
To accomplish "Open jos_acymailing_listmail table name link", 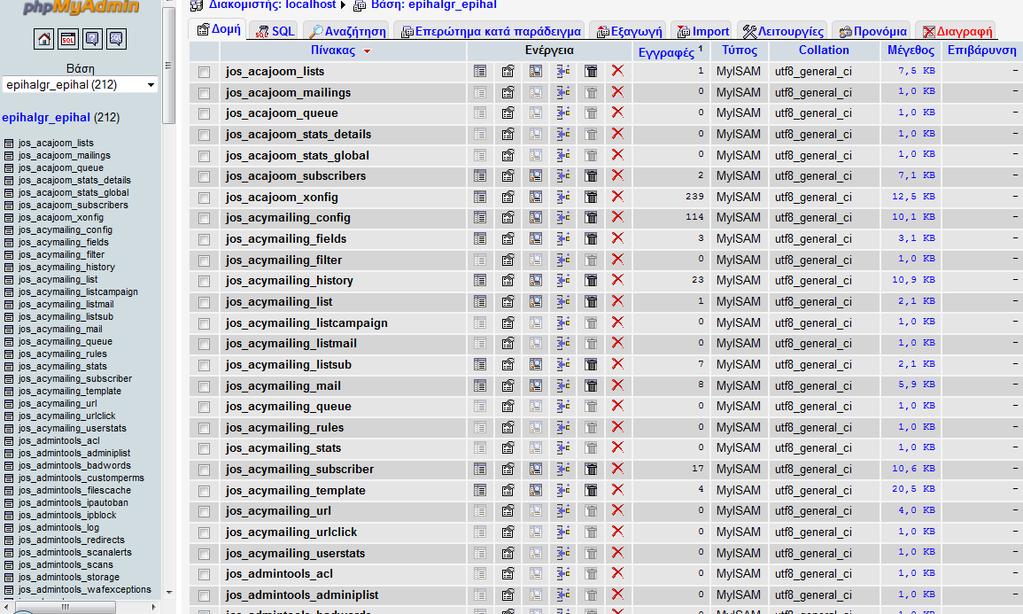I will [291, 343].
